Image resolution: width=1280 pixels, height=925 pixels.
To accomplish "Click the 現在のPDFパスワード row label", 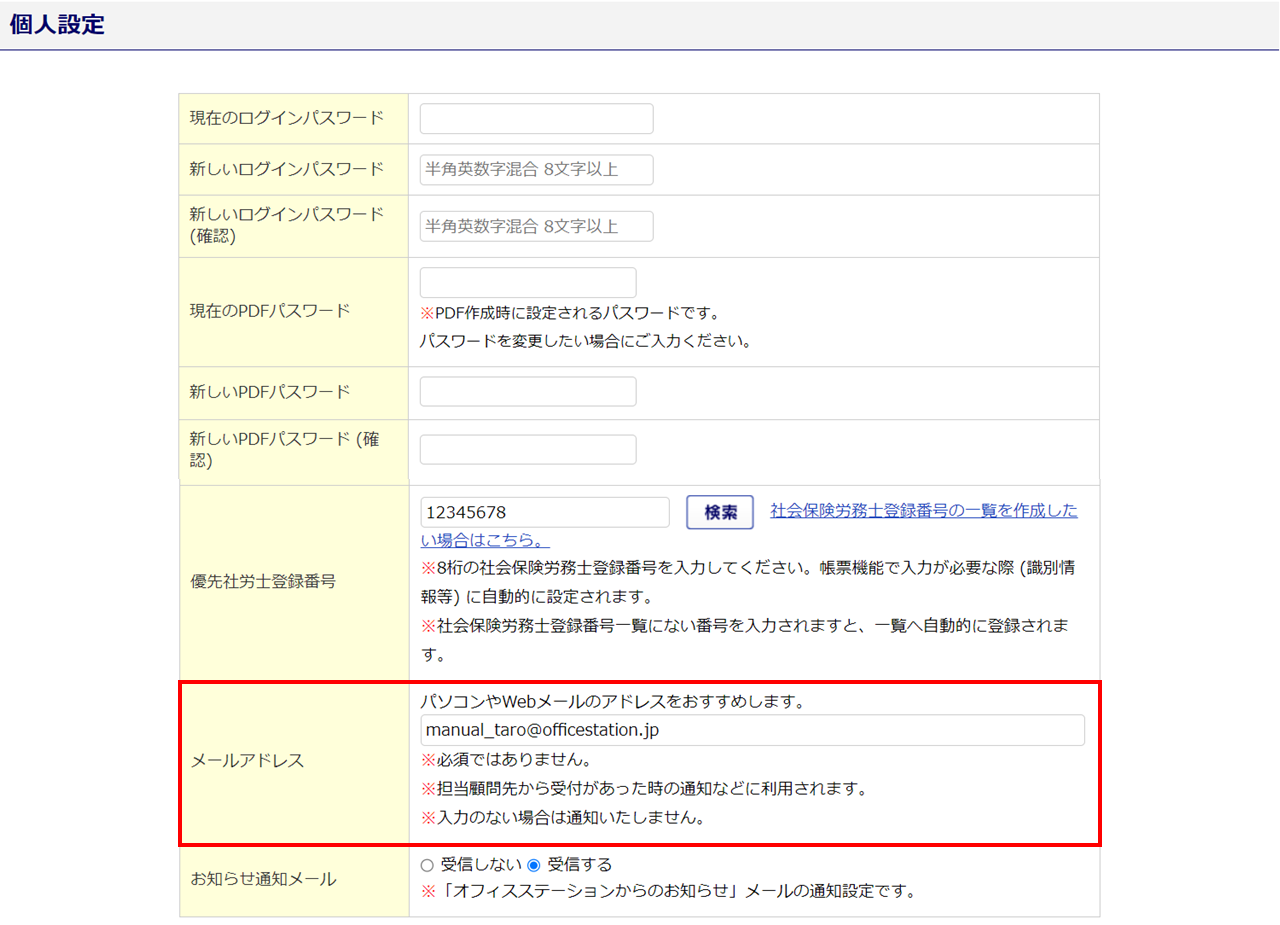I will (x=270, y=311).
